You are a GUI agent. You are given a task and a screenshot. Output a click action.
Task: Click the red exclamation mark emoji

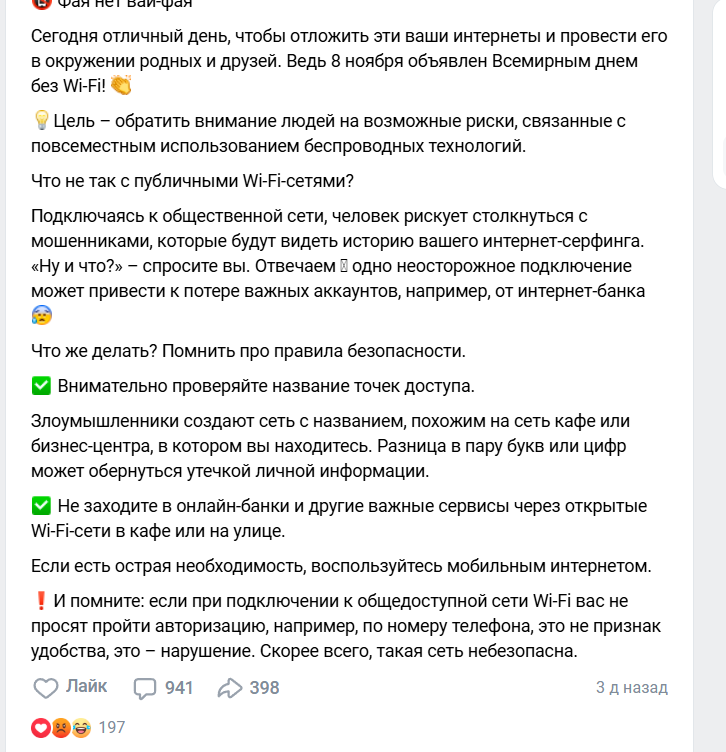coord(41,601)
